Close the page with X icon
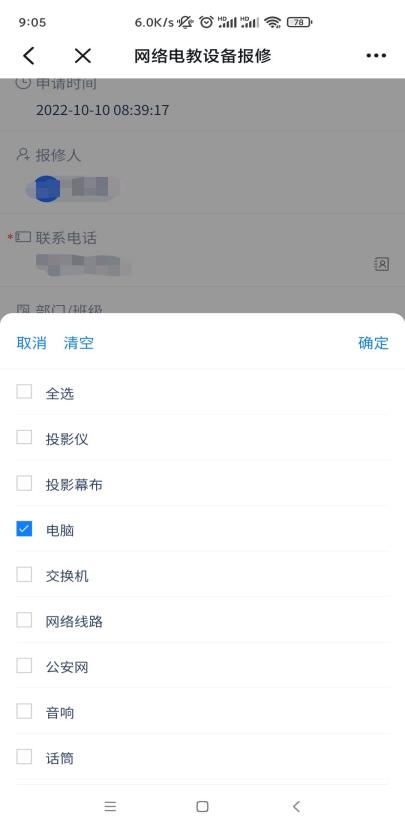 click(82, 56)
